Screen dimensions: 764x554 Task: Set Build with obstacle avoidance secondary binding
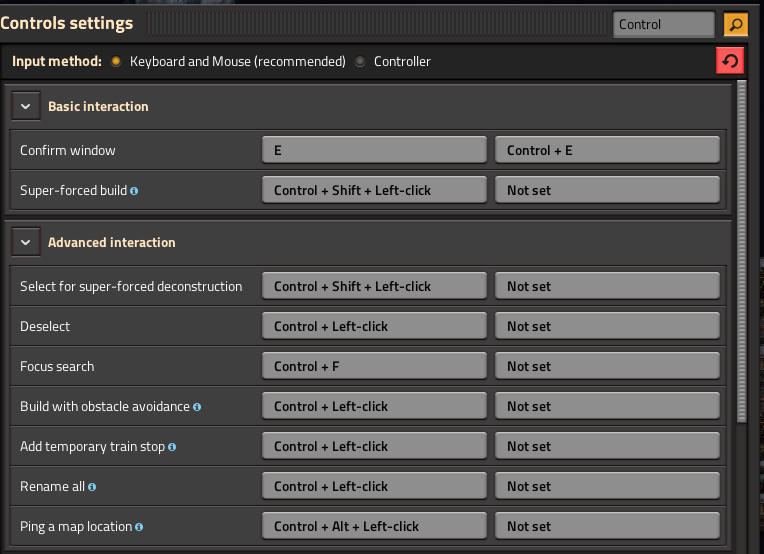(x=607, y=406)
